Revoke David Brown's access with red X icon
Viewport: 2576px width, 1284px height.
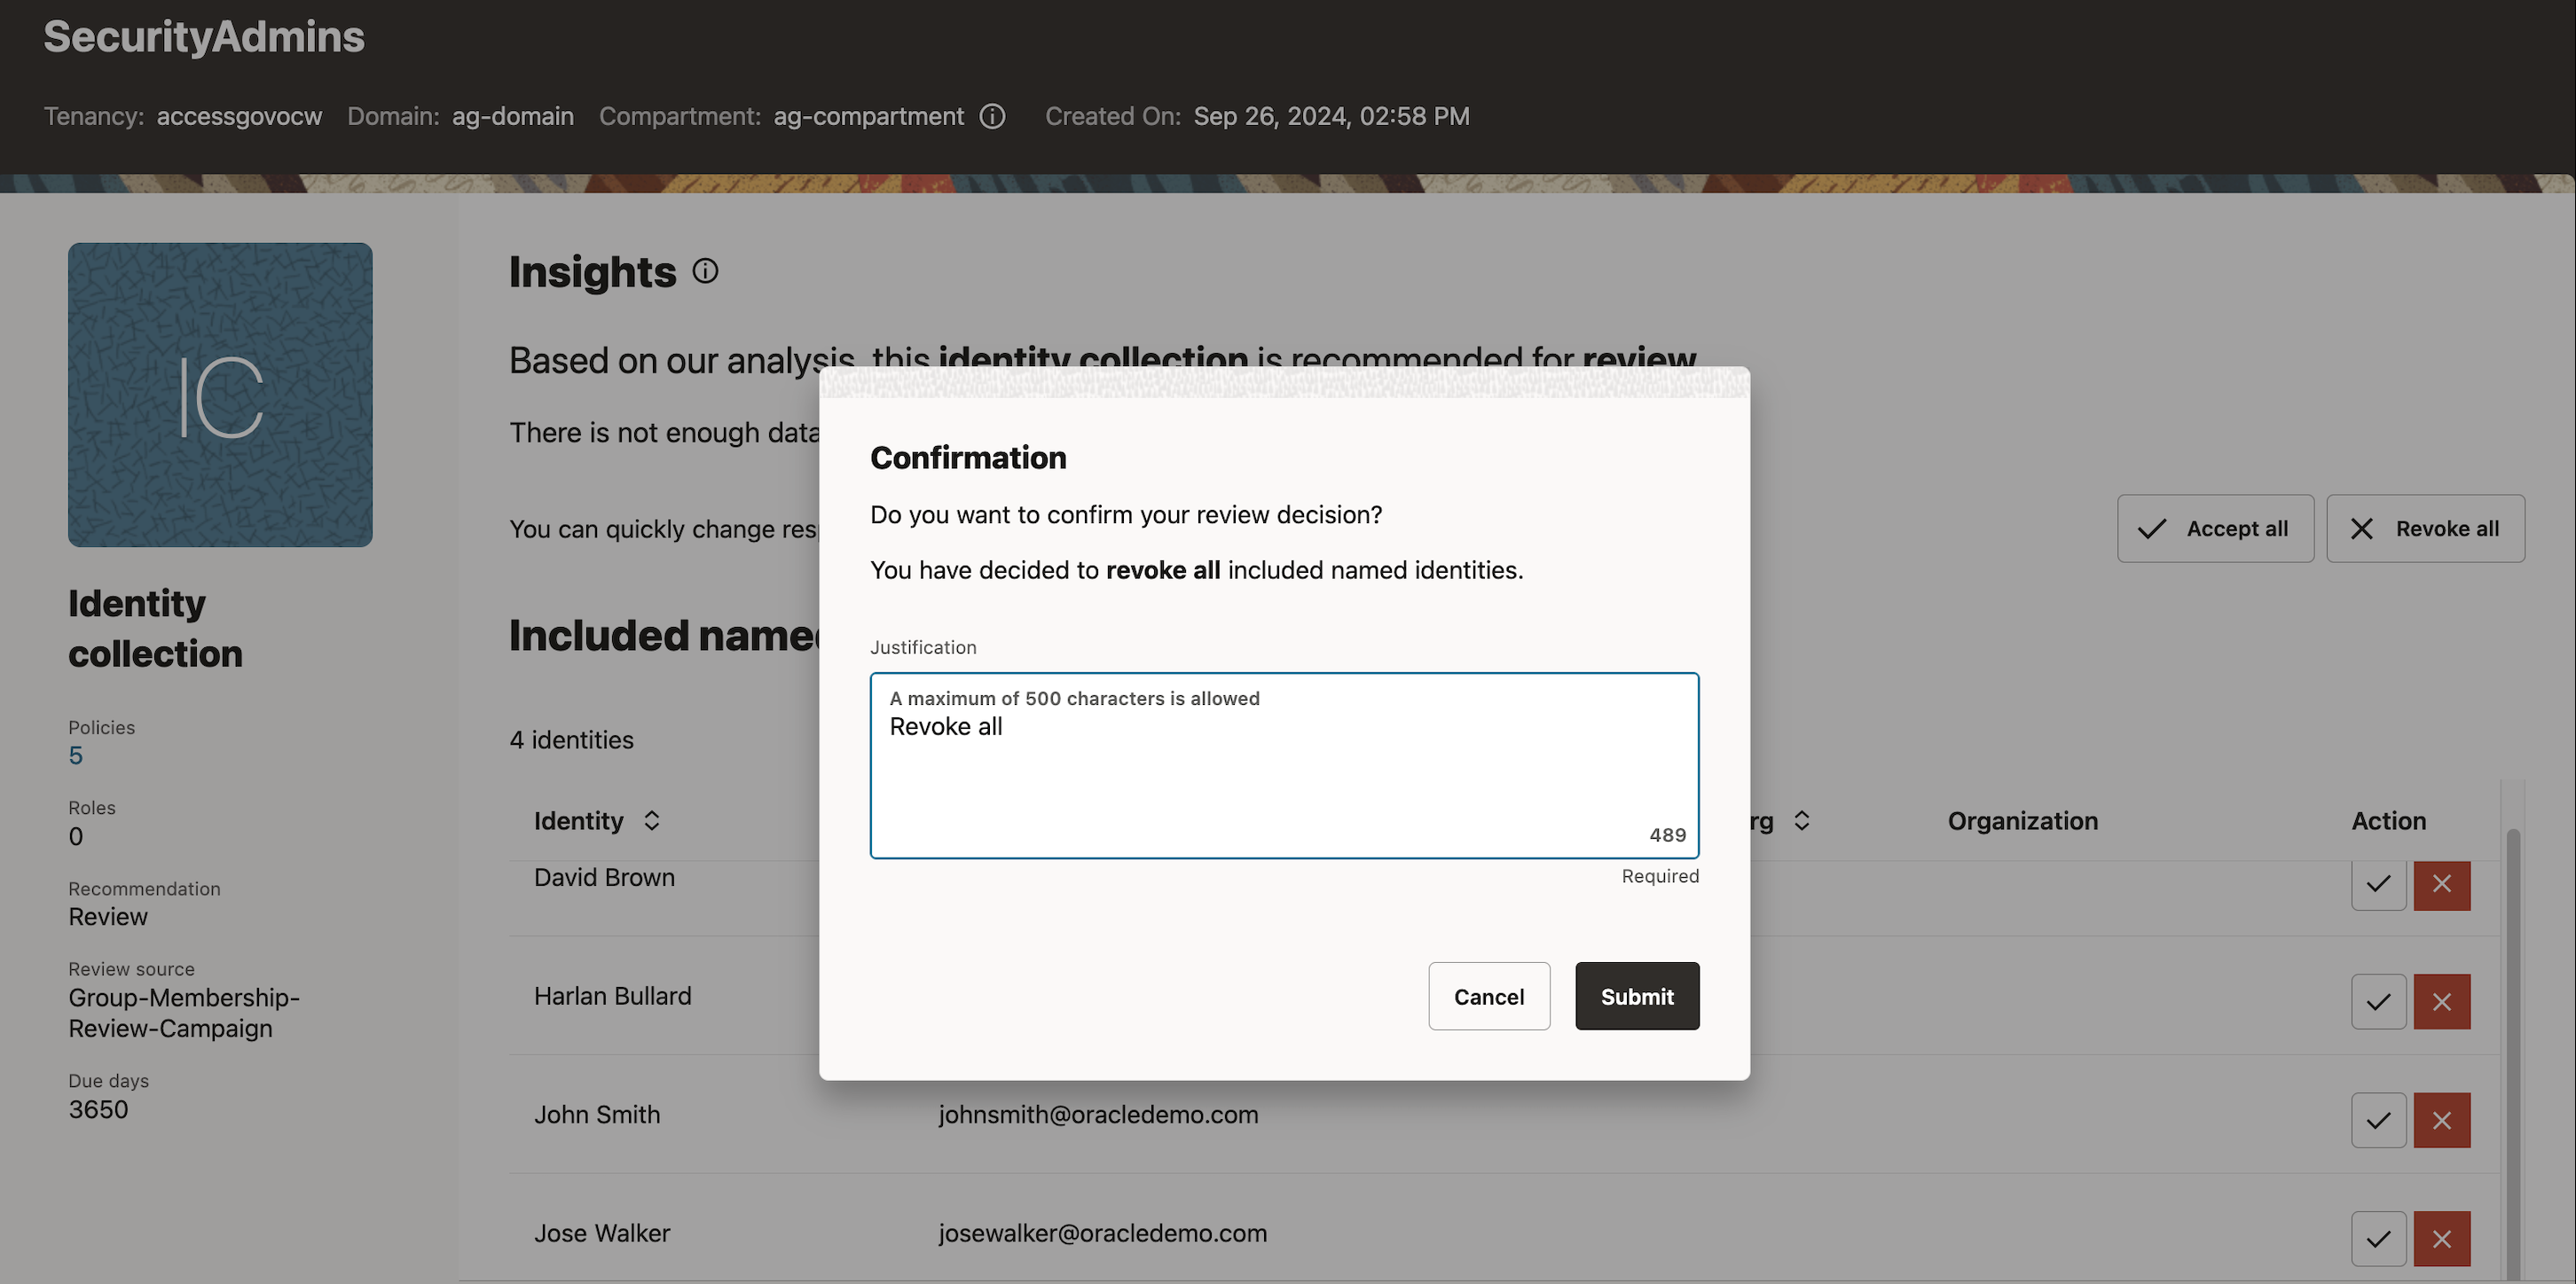(x=2442, y=884)
